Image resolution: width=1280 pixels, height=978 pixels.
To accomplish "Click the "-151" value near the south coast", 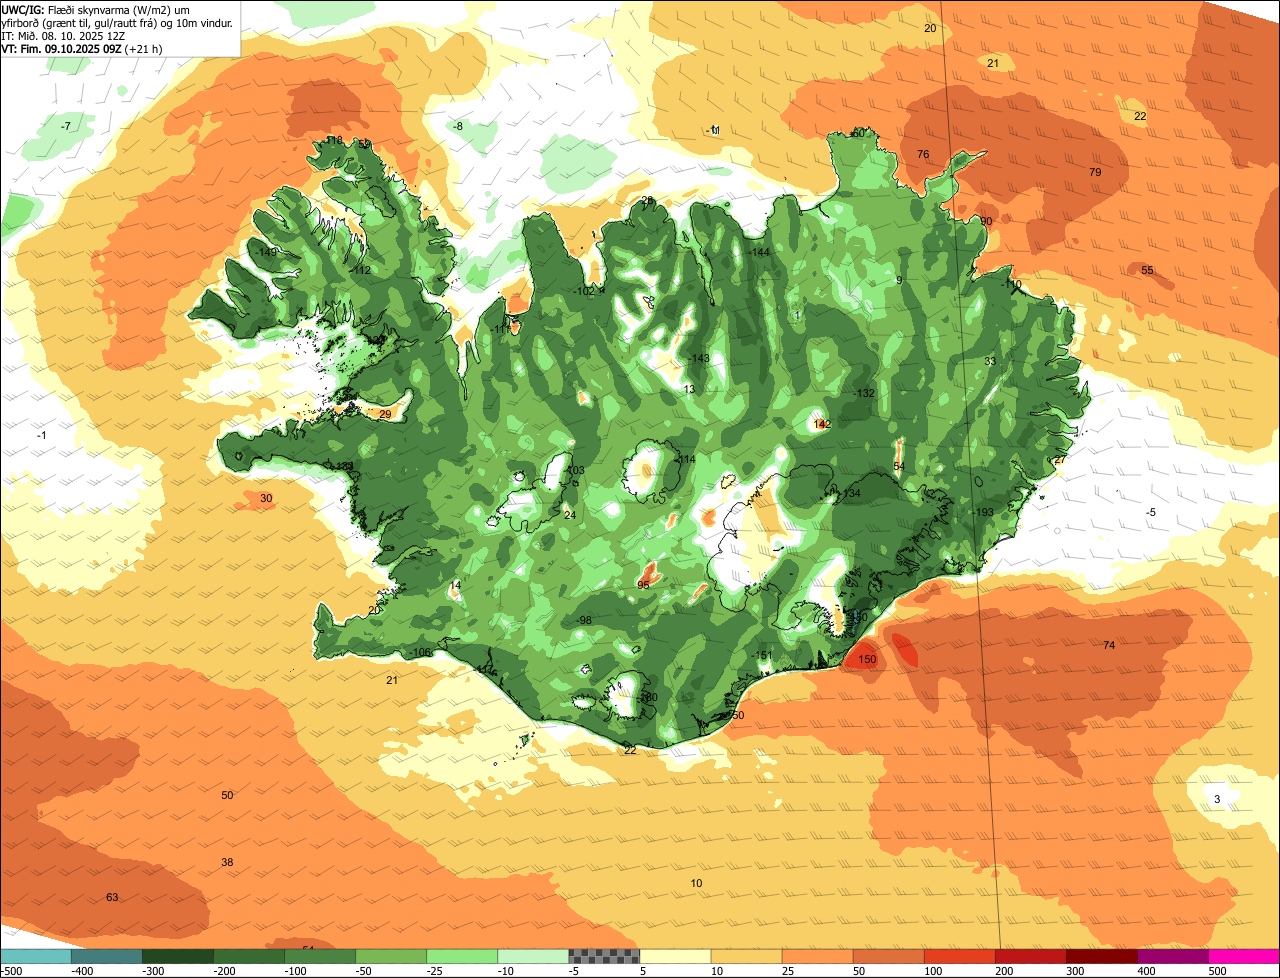I will pos(762,655).
